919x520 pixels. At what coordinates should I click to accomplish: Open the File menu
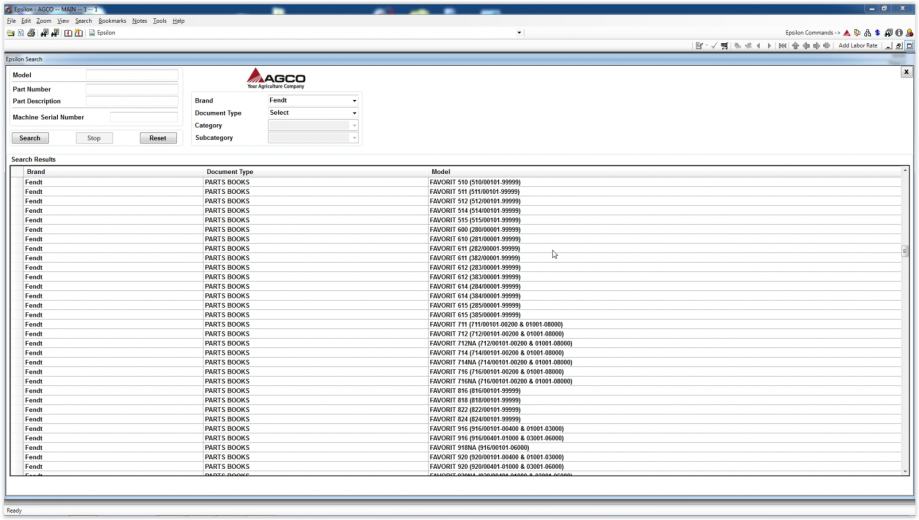11,21
